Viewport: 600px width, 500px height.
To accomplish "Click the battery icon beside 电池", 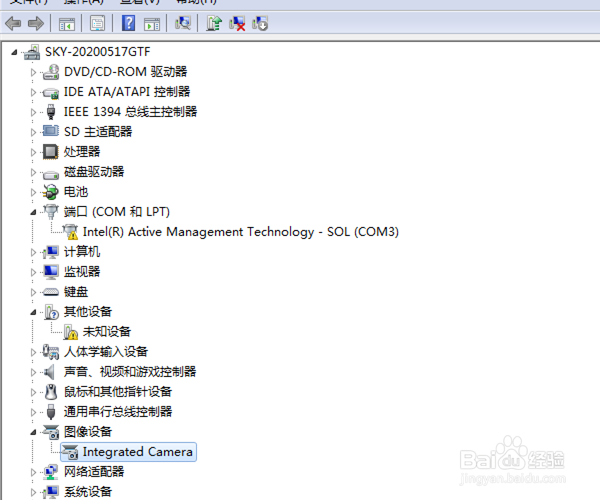I will (51, 192).
